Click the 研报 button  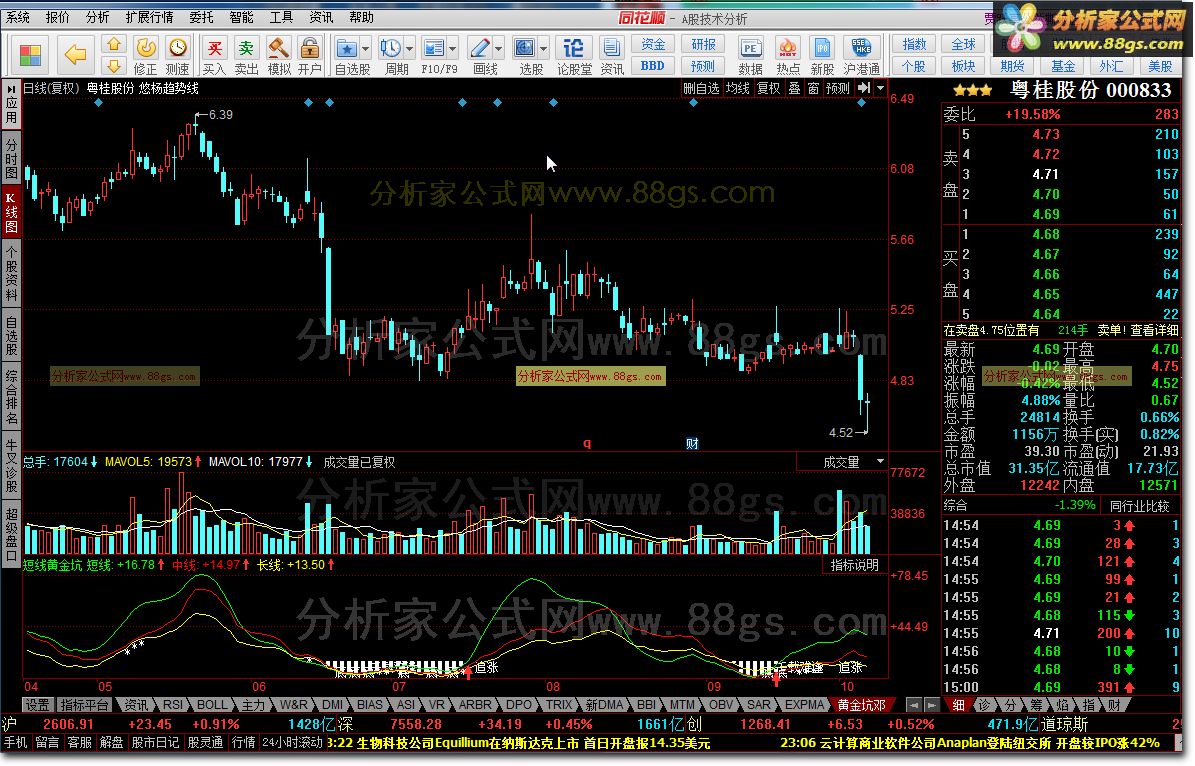pos(703,44)
